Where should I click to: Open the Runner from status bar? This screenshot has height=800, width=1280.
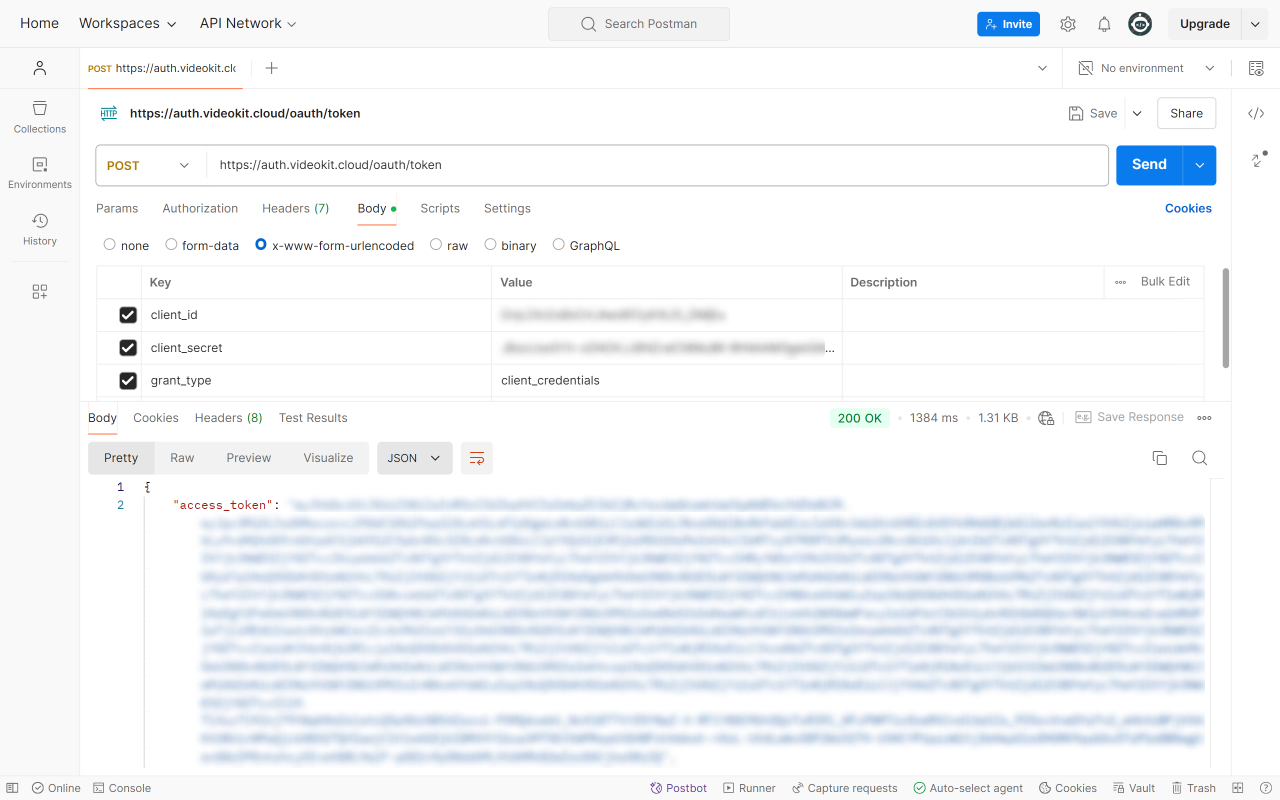pyautogui.click(x=750, y=788)
